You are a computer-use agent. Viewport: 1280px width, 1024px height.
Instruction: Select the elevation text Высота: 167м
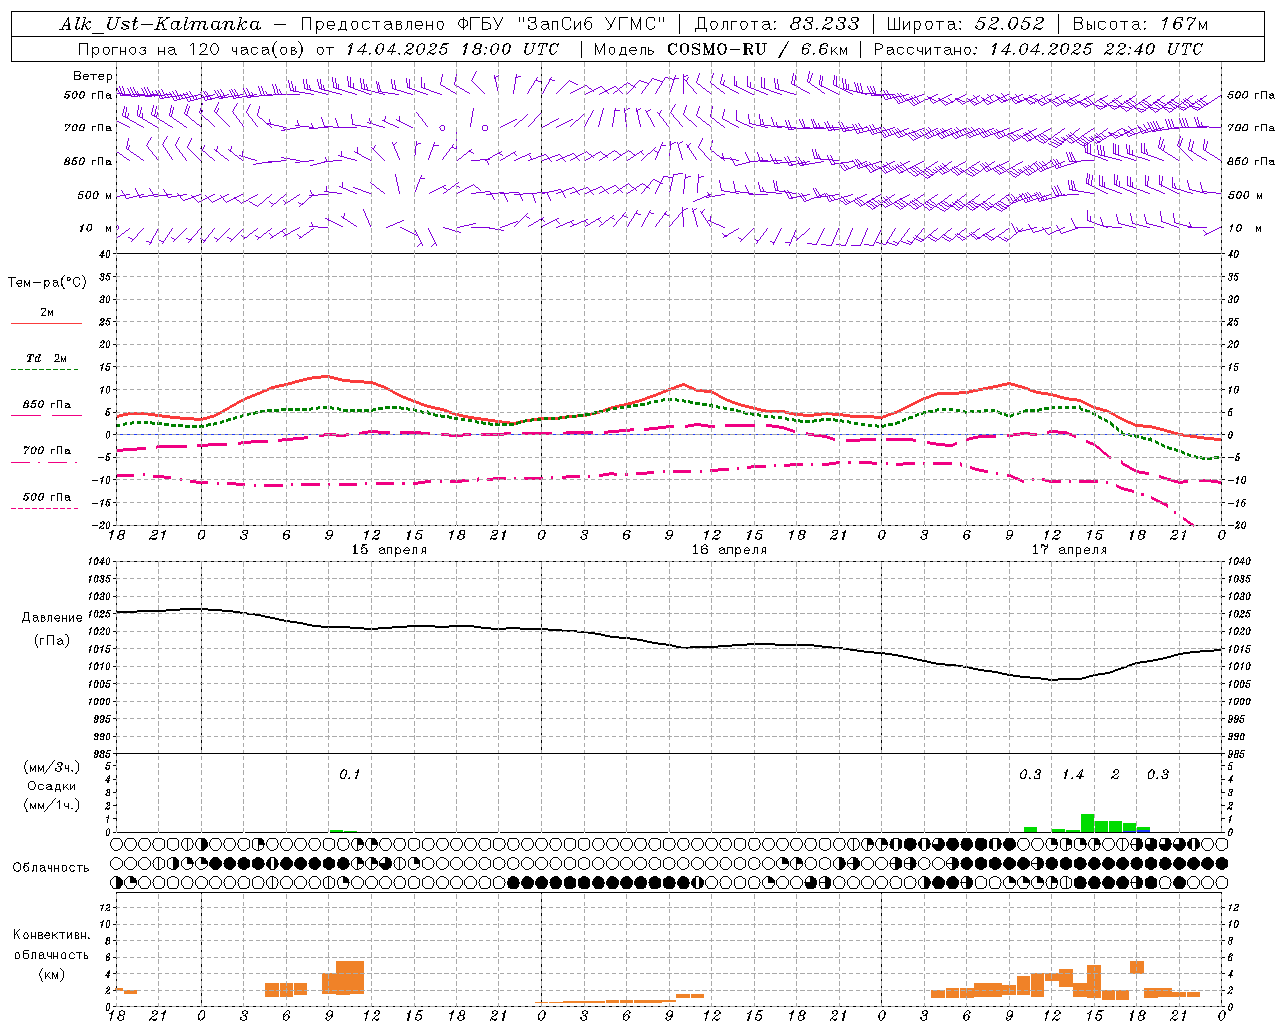click(x=1140, y=24)
